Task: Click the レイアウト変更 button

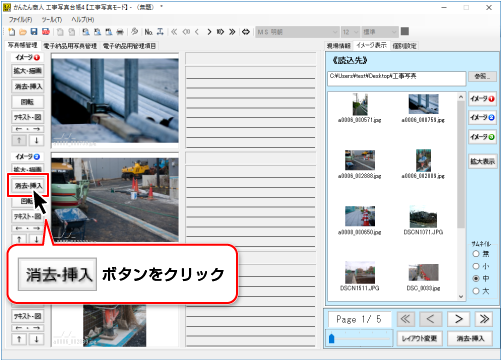Action: pos(419,339)
